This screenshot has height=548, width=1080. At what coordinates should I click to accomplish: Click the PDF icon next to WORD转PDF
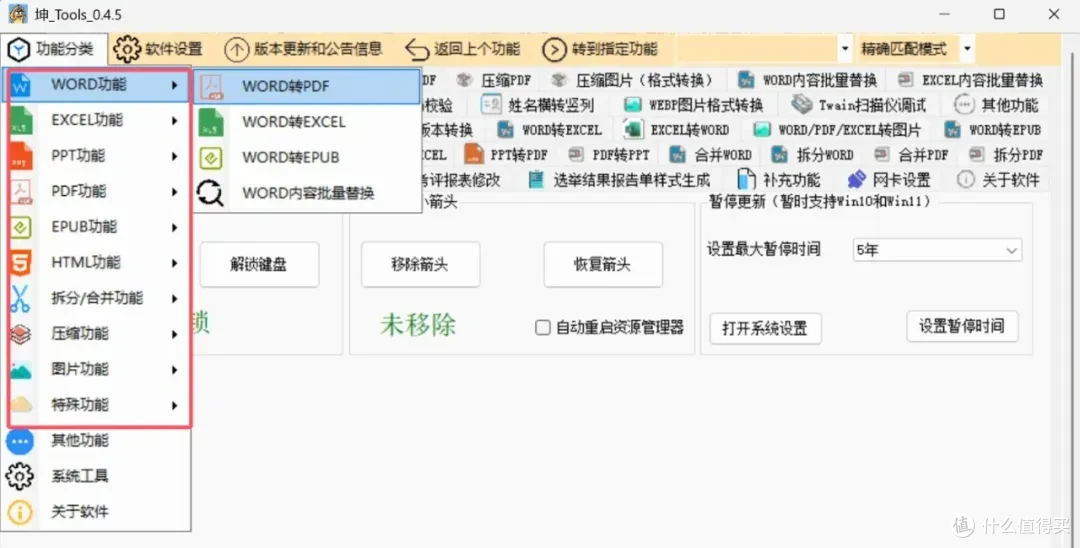[x=211, y=87]
